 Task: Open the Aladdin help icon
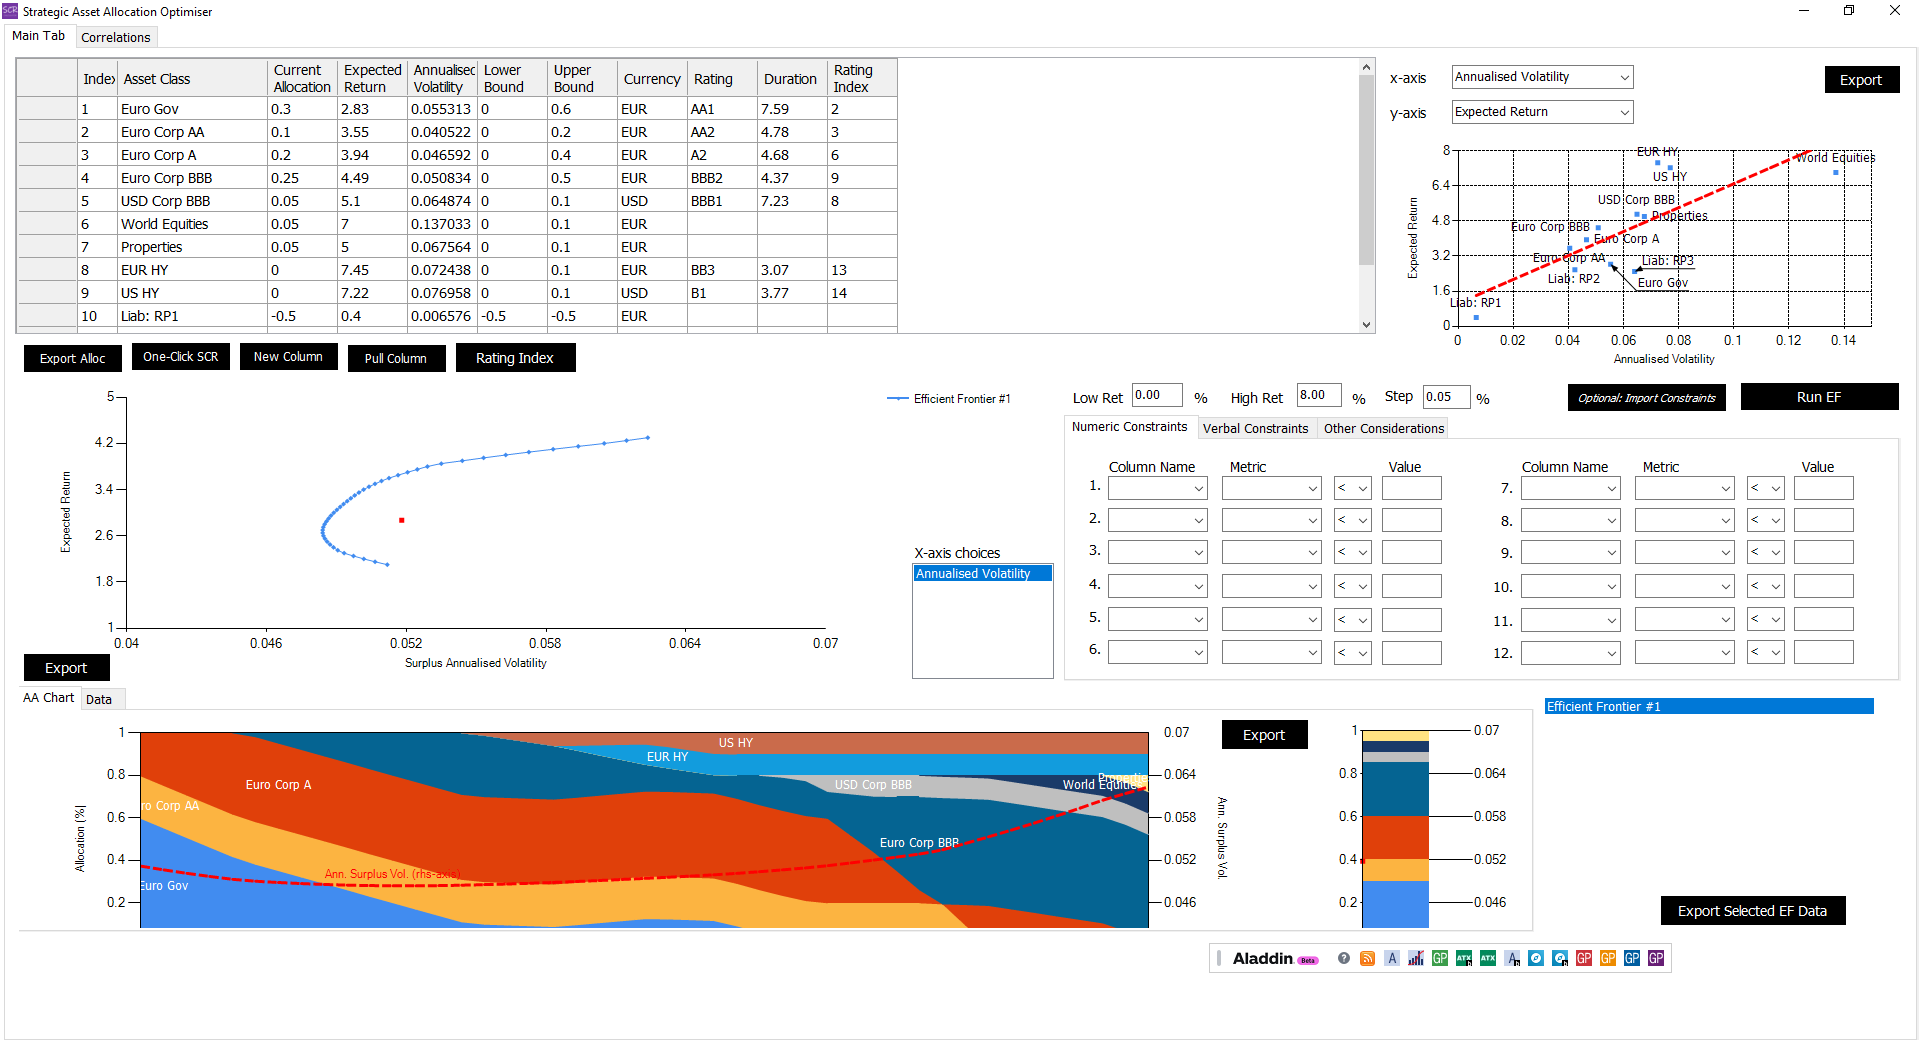[1343, 958]
